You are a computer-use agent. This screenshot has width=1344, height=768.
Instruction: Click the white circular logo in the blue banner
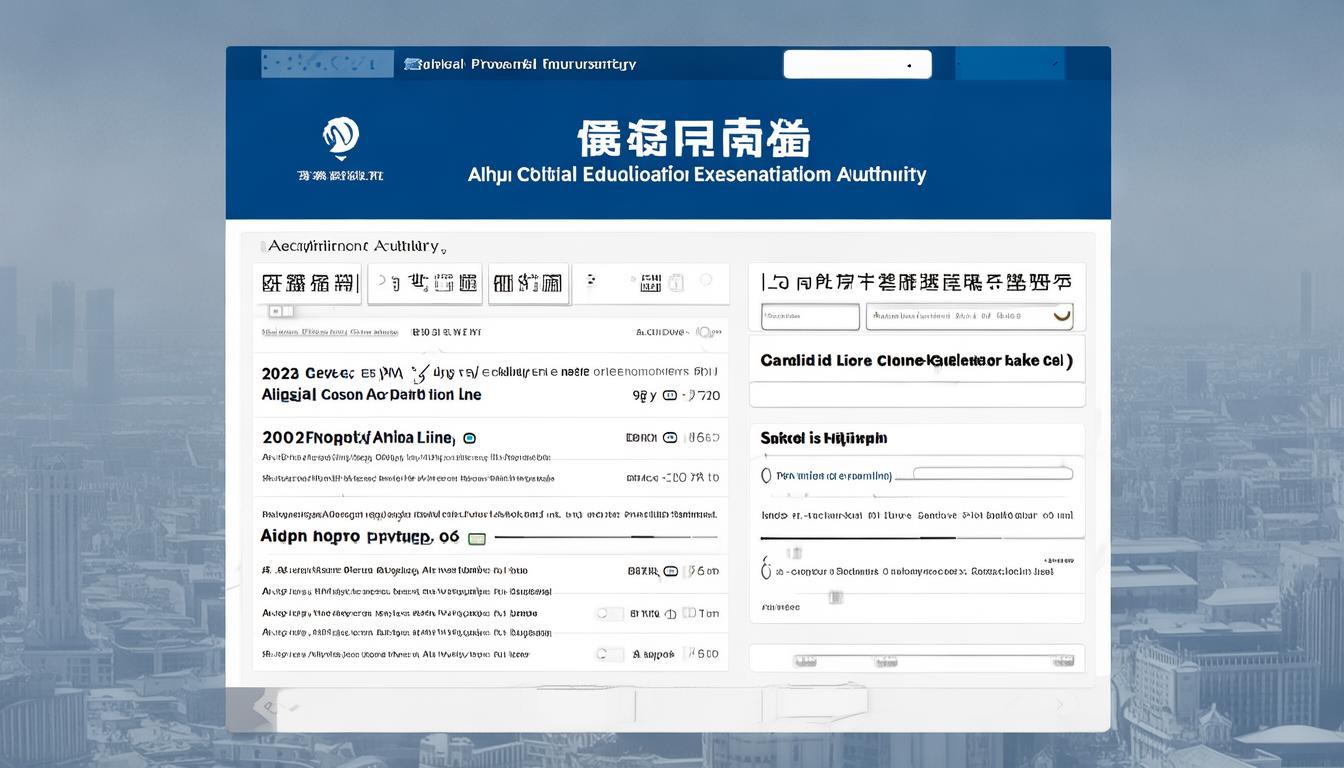[341, 137]
